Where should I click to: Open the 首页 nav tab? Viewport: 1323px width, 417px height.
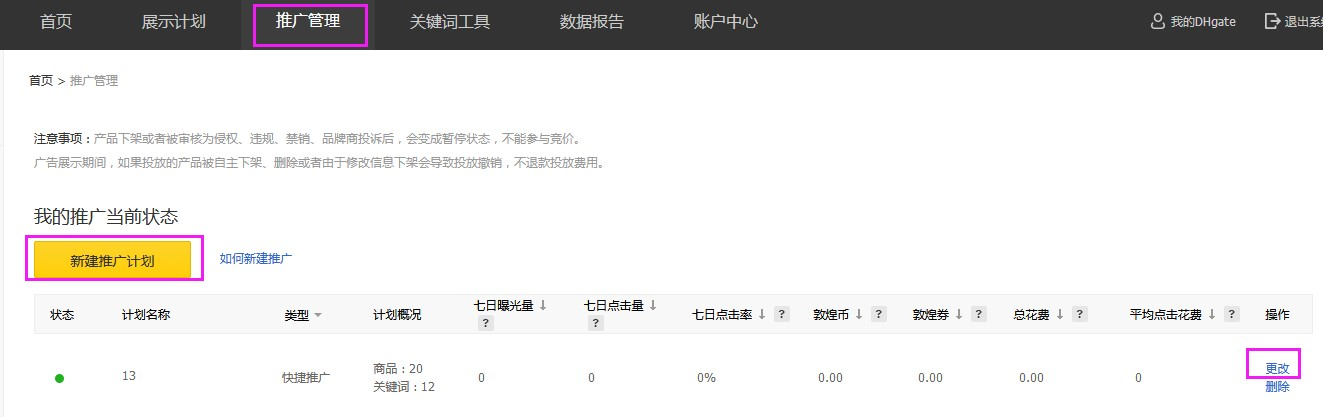[56, 21]
